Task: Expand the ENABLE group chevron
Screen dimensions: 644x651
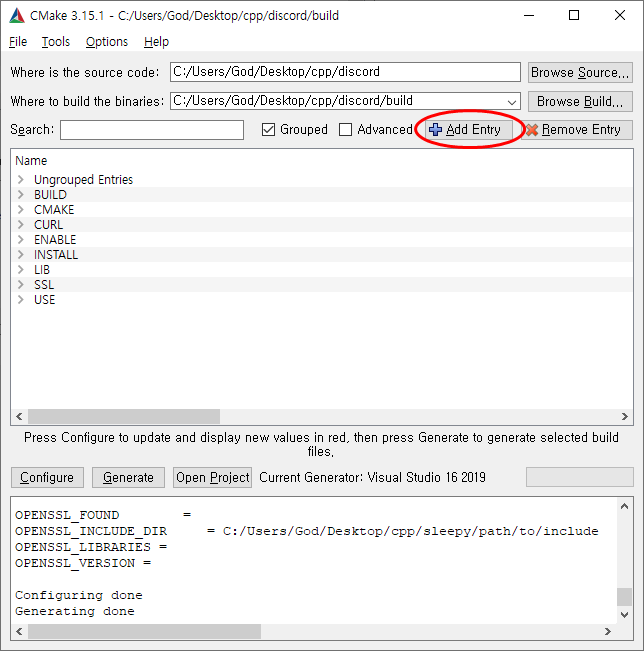Action: click(20, 239)
